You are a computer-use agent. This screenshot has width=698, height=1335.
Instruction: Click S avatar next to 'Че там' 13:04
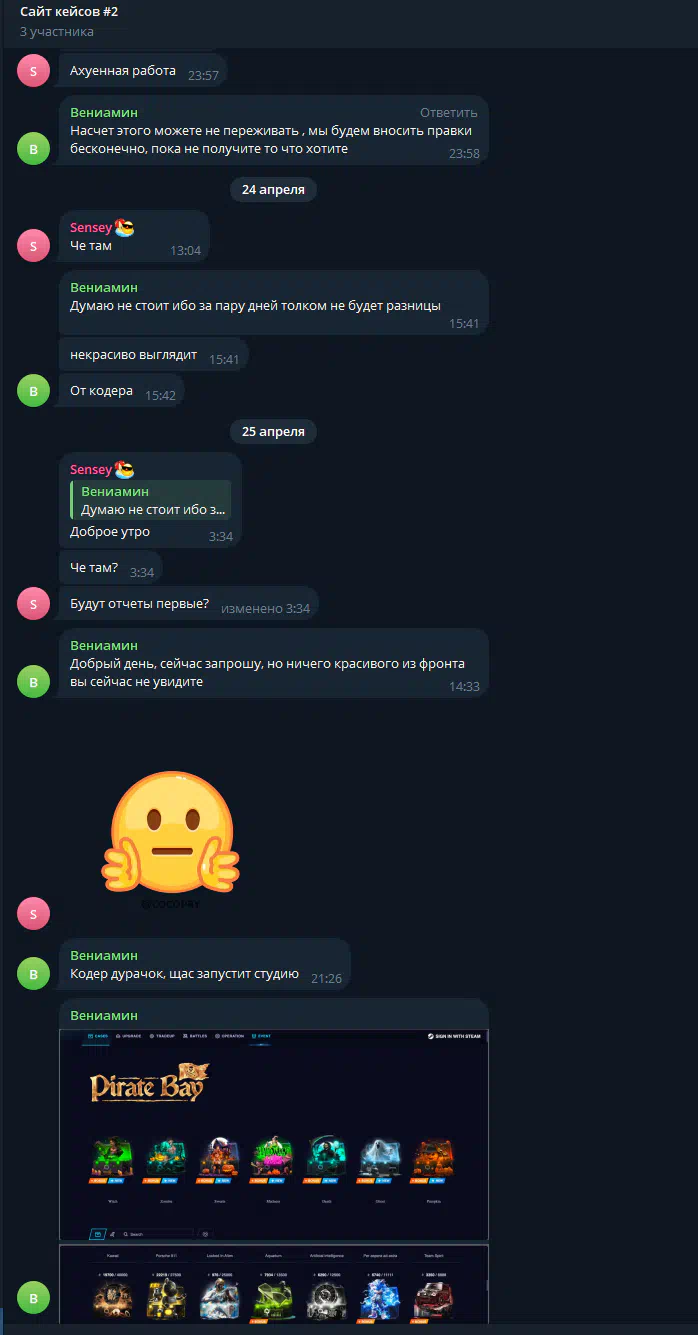33,245
